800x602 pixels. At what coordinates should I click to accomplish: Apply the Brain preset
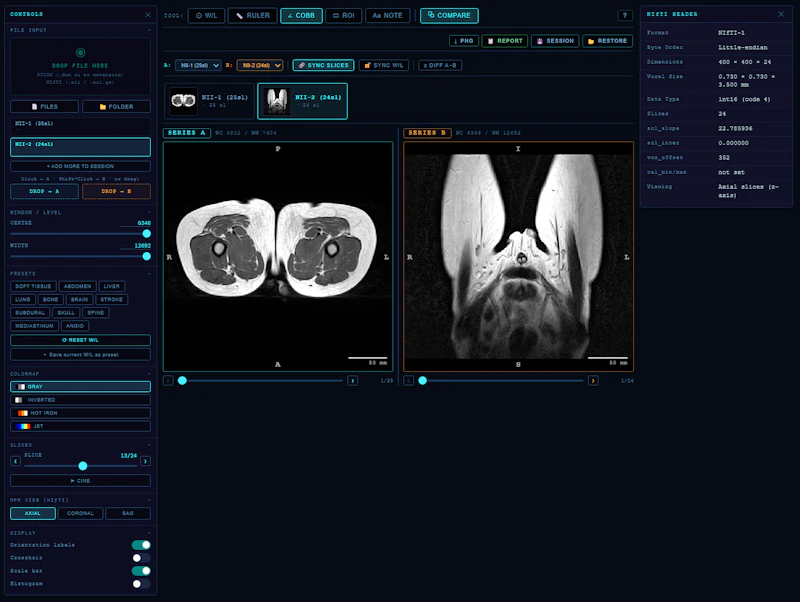tap(79, 299)
